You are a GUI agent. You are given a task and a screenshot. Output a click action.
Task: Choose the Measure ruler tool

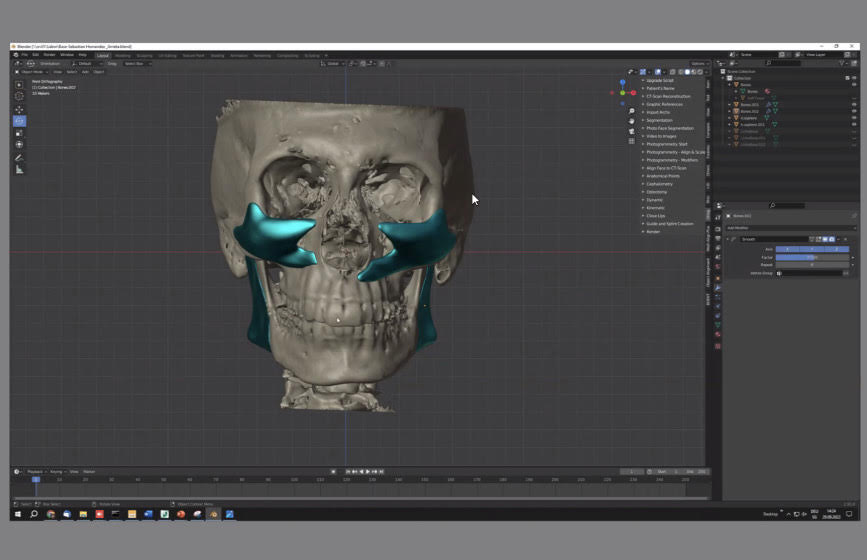coord(19,170)
